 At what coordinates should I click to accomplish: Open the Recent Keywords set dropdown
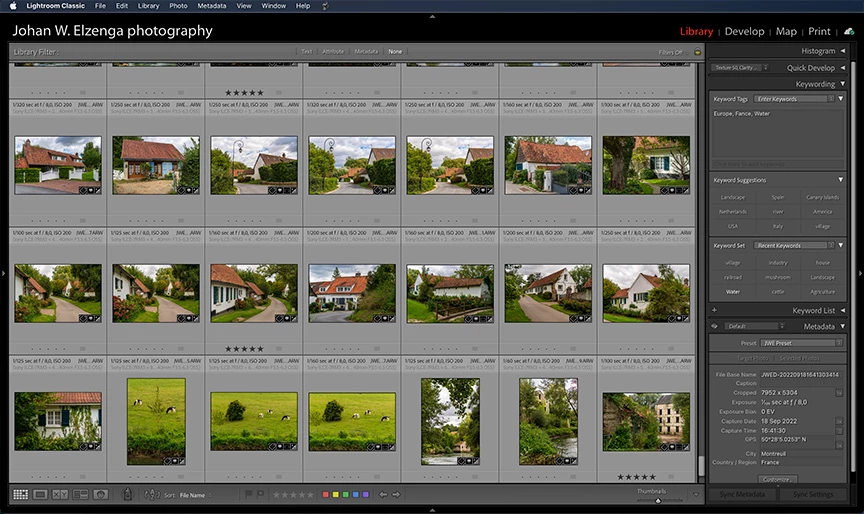pyautogui.click(x=794, y=245)
